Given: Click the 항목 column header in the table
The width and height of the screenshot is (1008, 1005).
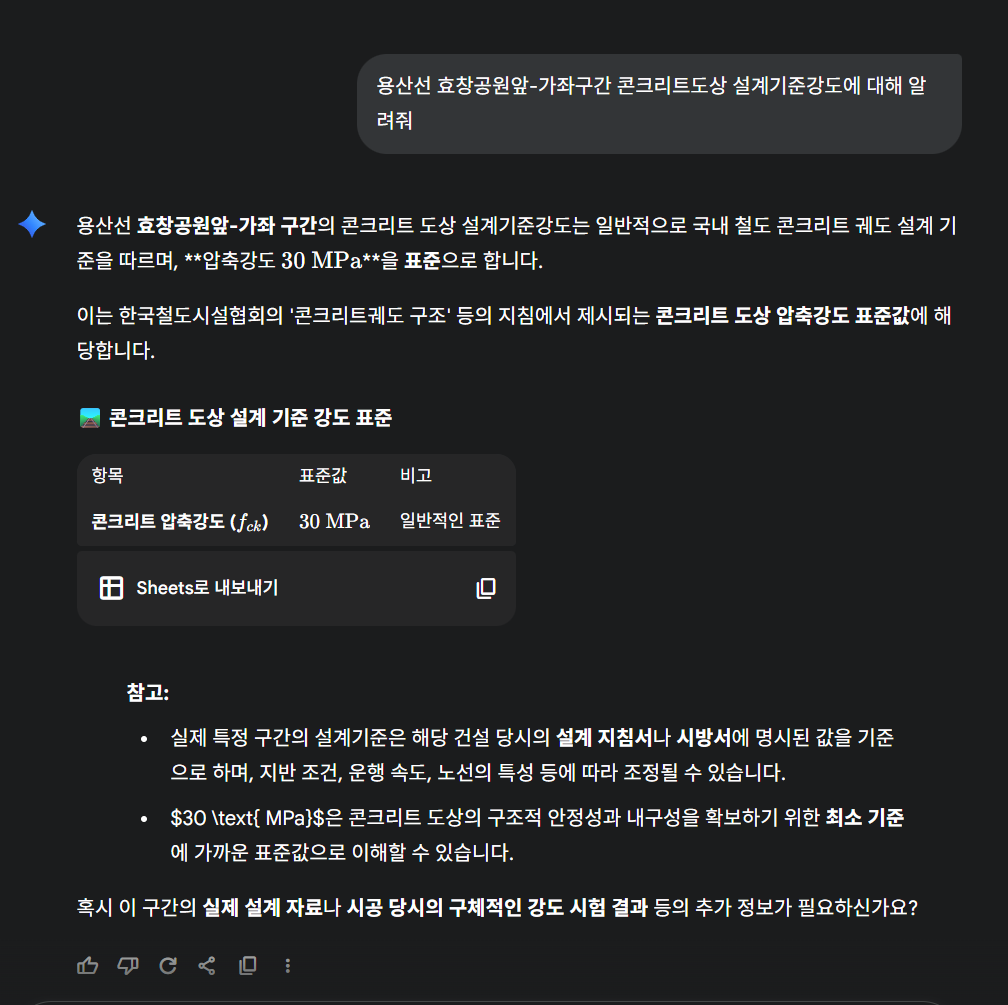Looking at the screenshot, I should click(109, 476).
